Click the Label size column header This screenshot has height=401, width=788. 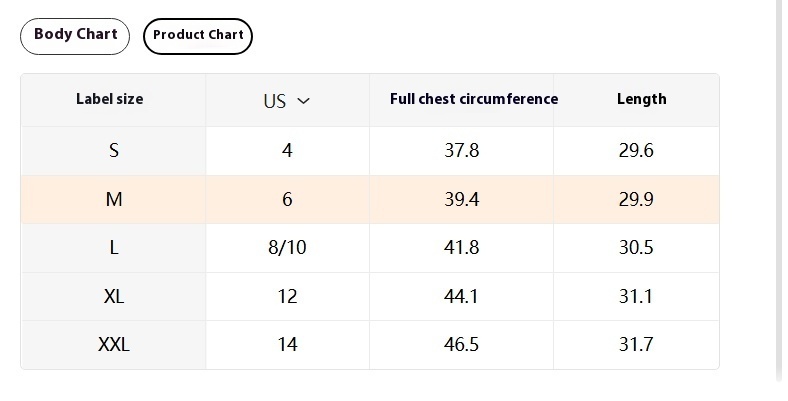coord(110,99)
